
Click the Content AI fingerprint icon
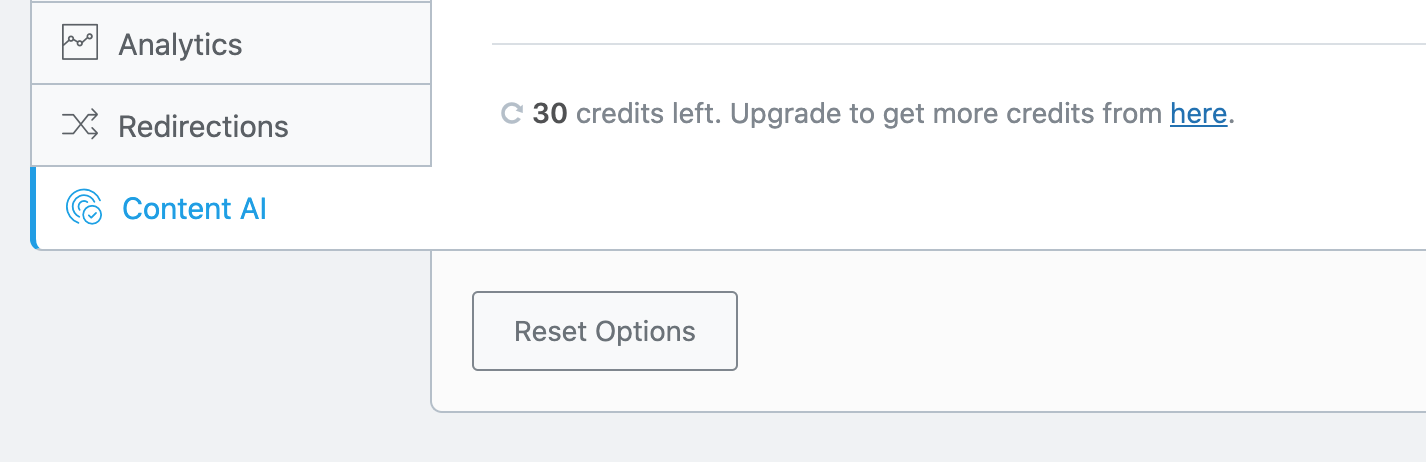[x=83, y=208]
